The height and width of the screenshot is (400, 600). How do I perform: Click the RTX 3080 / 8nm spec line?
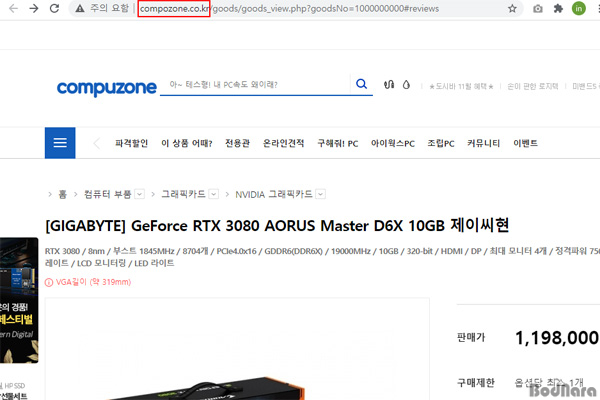click(322, 251)
